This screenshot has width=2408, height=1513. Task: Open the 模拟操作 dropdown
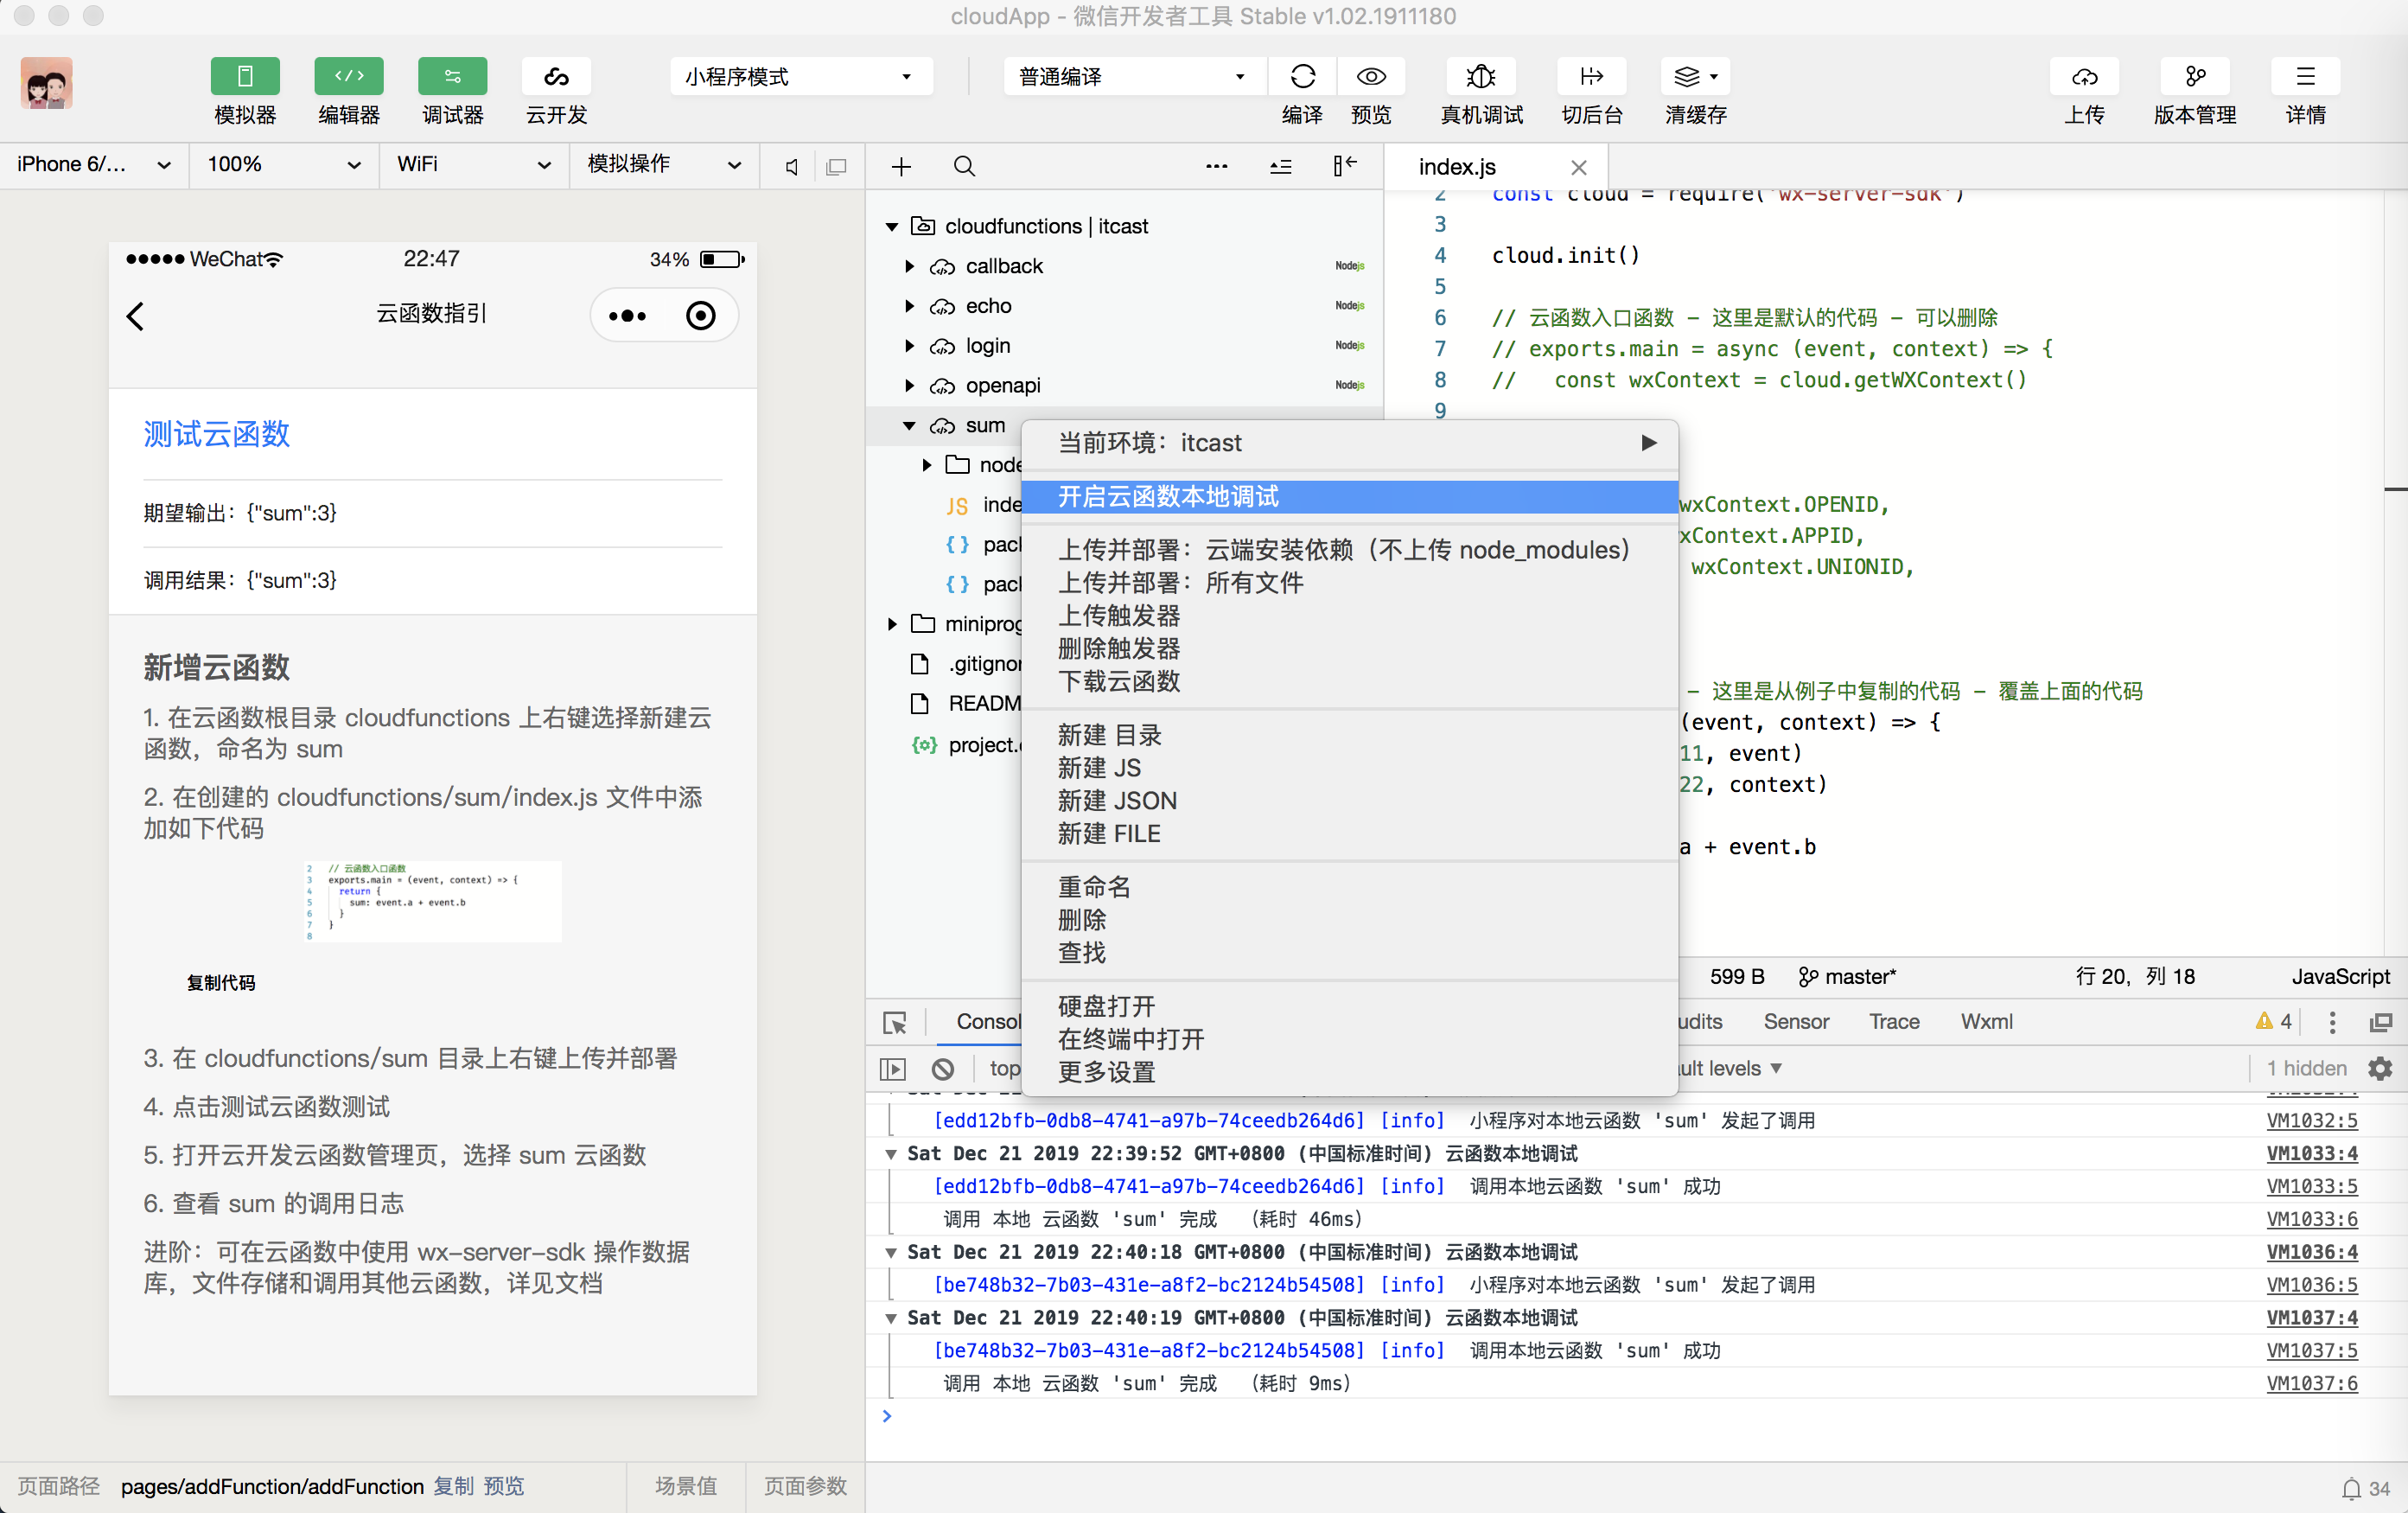(664, 165)
